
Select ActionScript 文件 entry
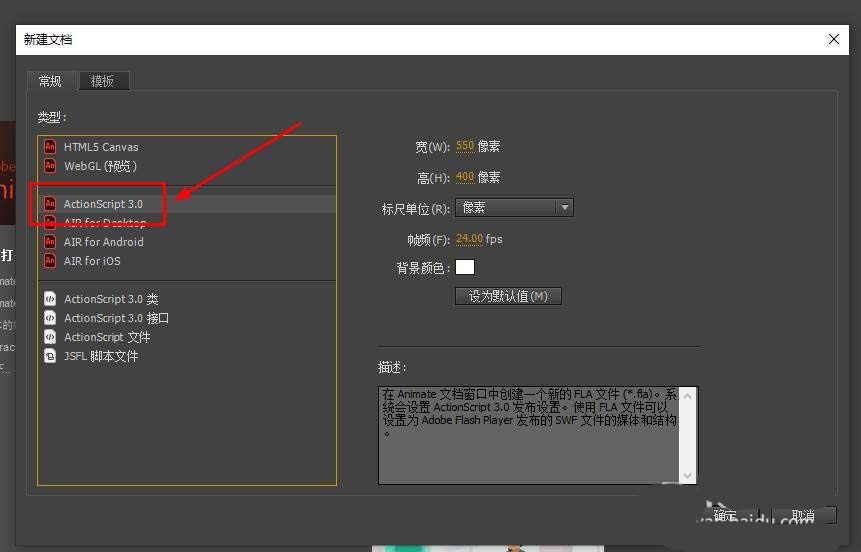[187, 337]
